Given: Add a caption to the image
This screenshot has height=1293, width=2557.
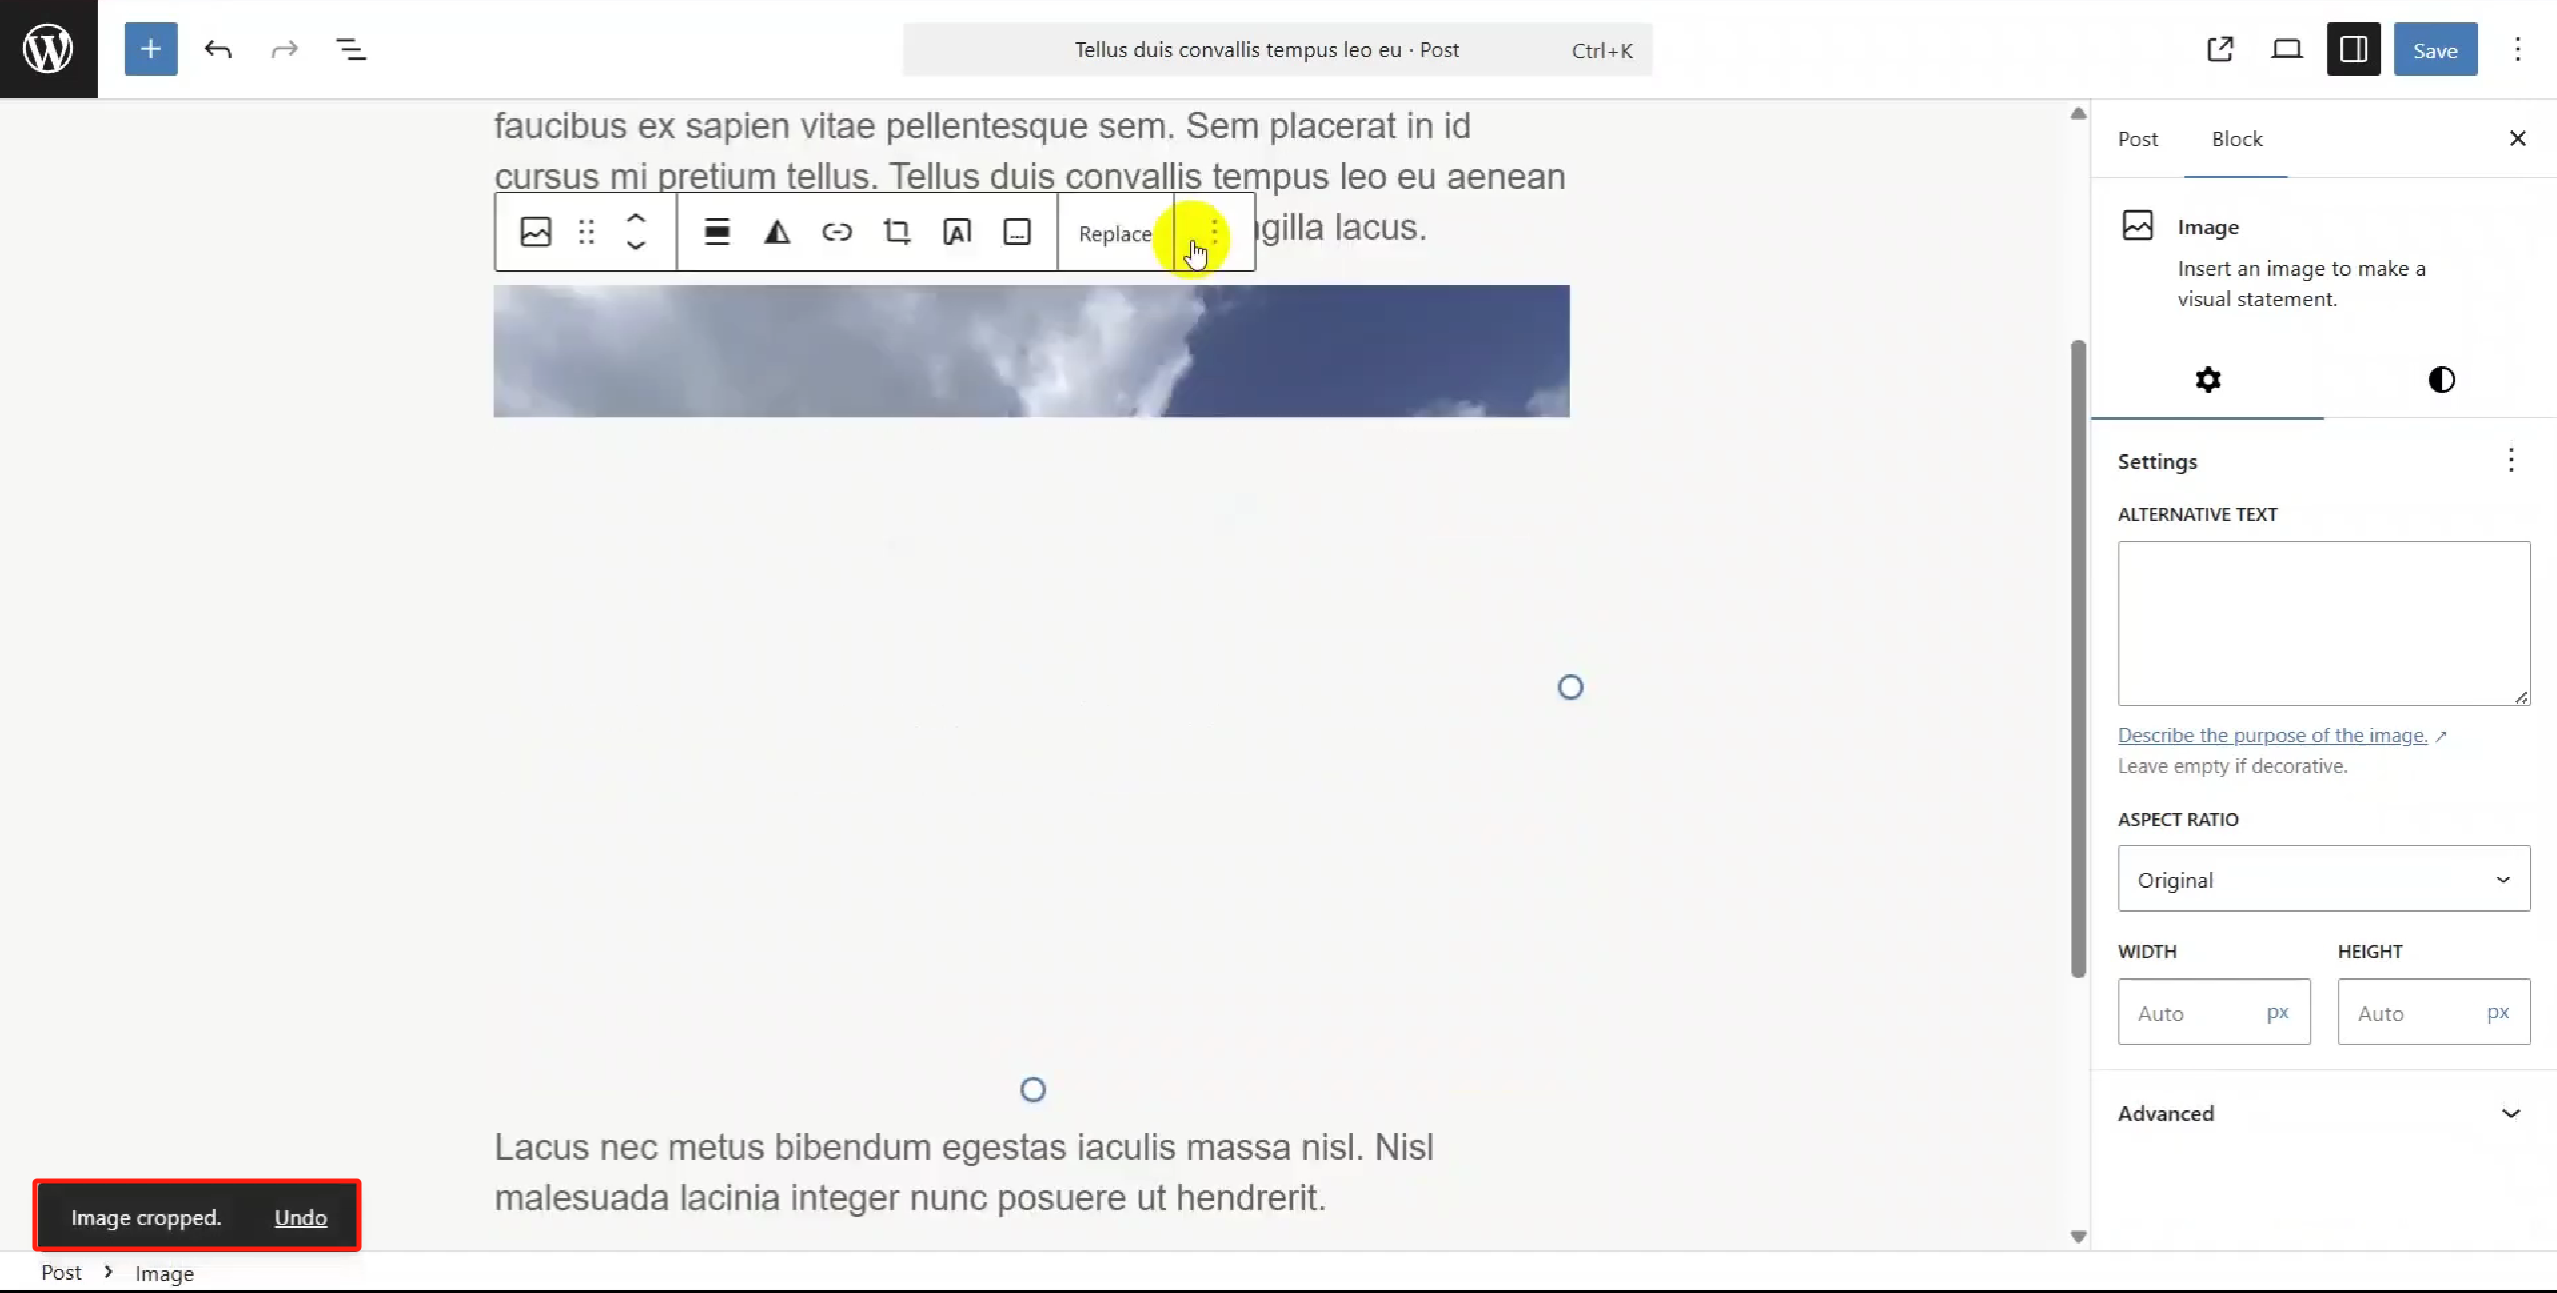Looking at the screenshot, I should [x=1016, y=231].
